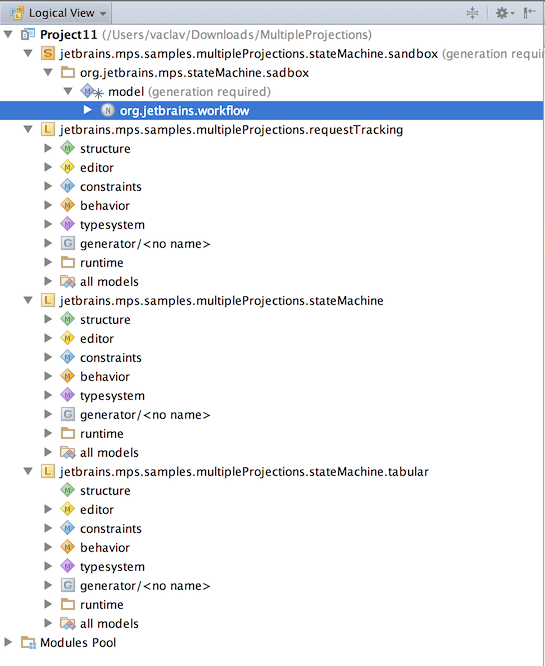Expand editor under requestTracking language
545x666 pixels.
pos(48,167)
